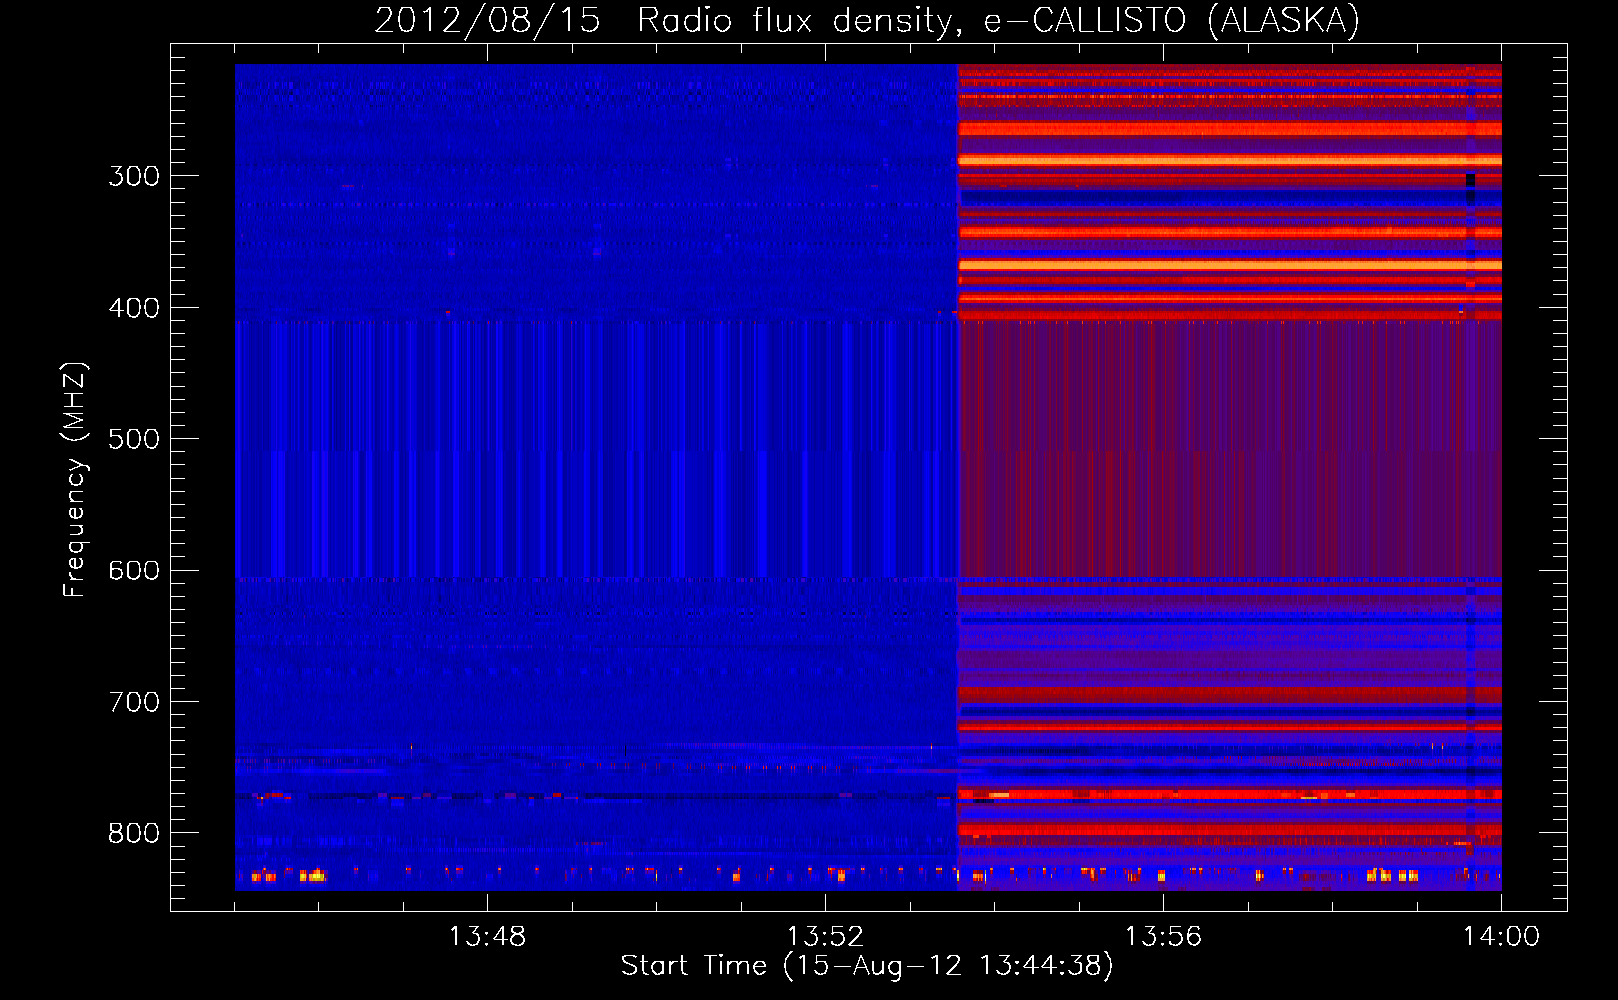Click the 'Start Time (15-Aug-12 13:44:38)' label
Screen dimensions: 1618x1000
tap(867, 966)
